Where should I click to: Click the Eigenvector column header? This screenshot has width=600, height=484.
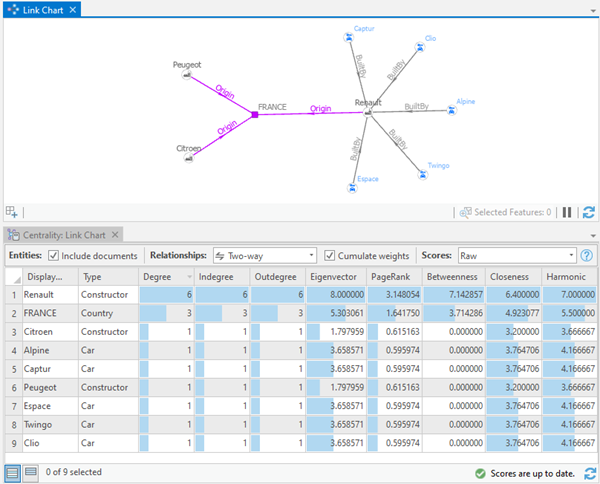tap(336, 276)
